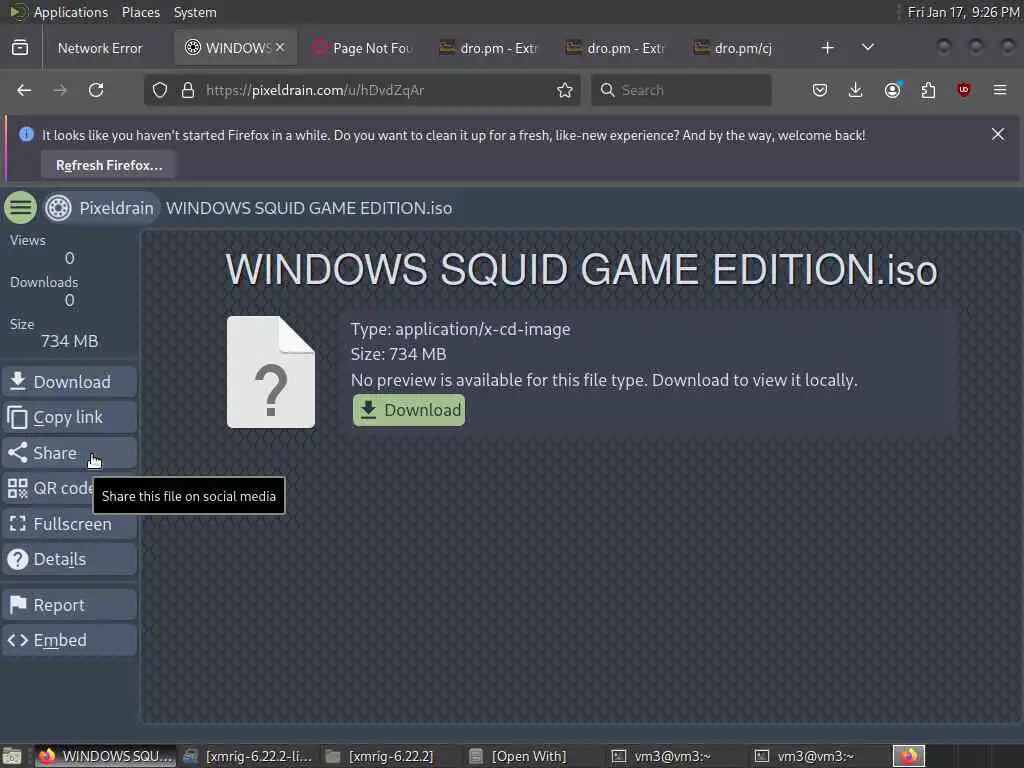Image resolution: width=1024 pixels, height=768 pixels.
Task: Select first vm3@vm3:~ terminal taskbar entry
Action: pyautogui.click(x=673, y=756)
